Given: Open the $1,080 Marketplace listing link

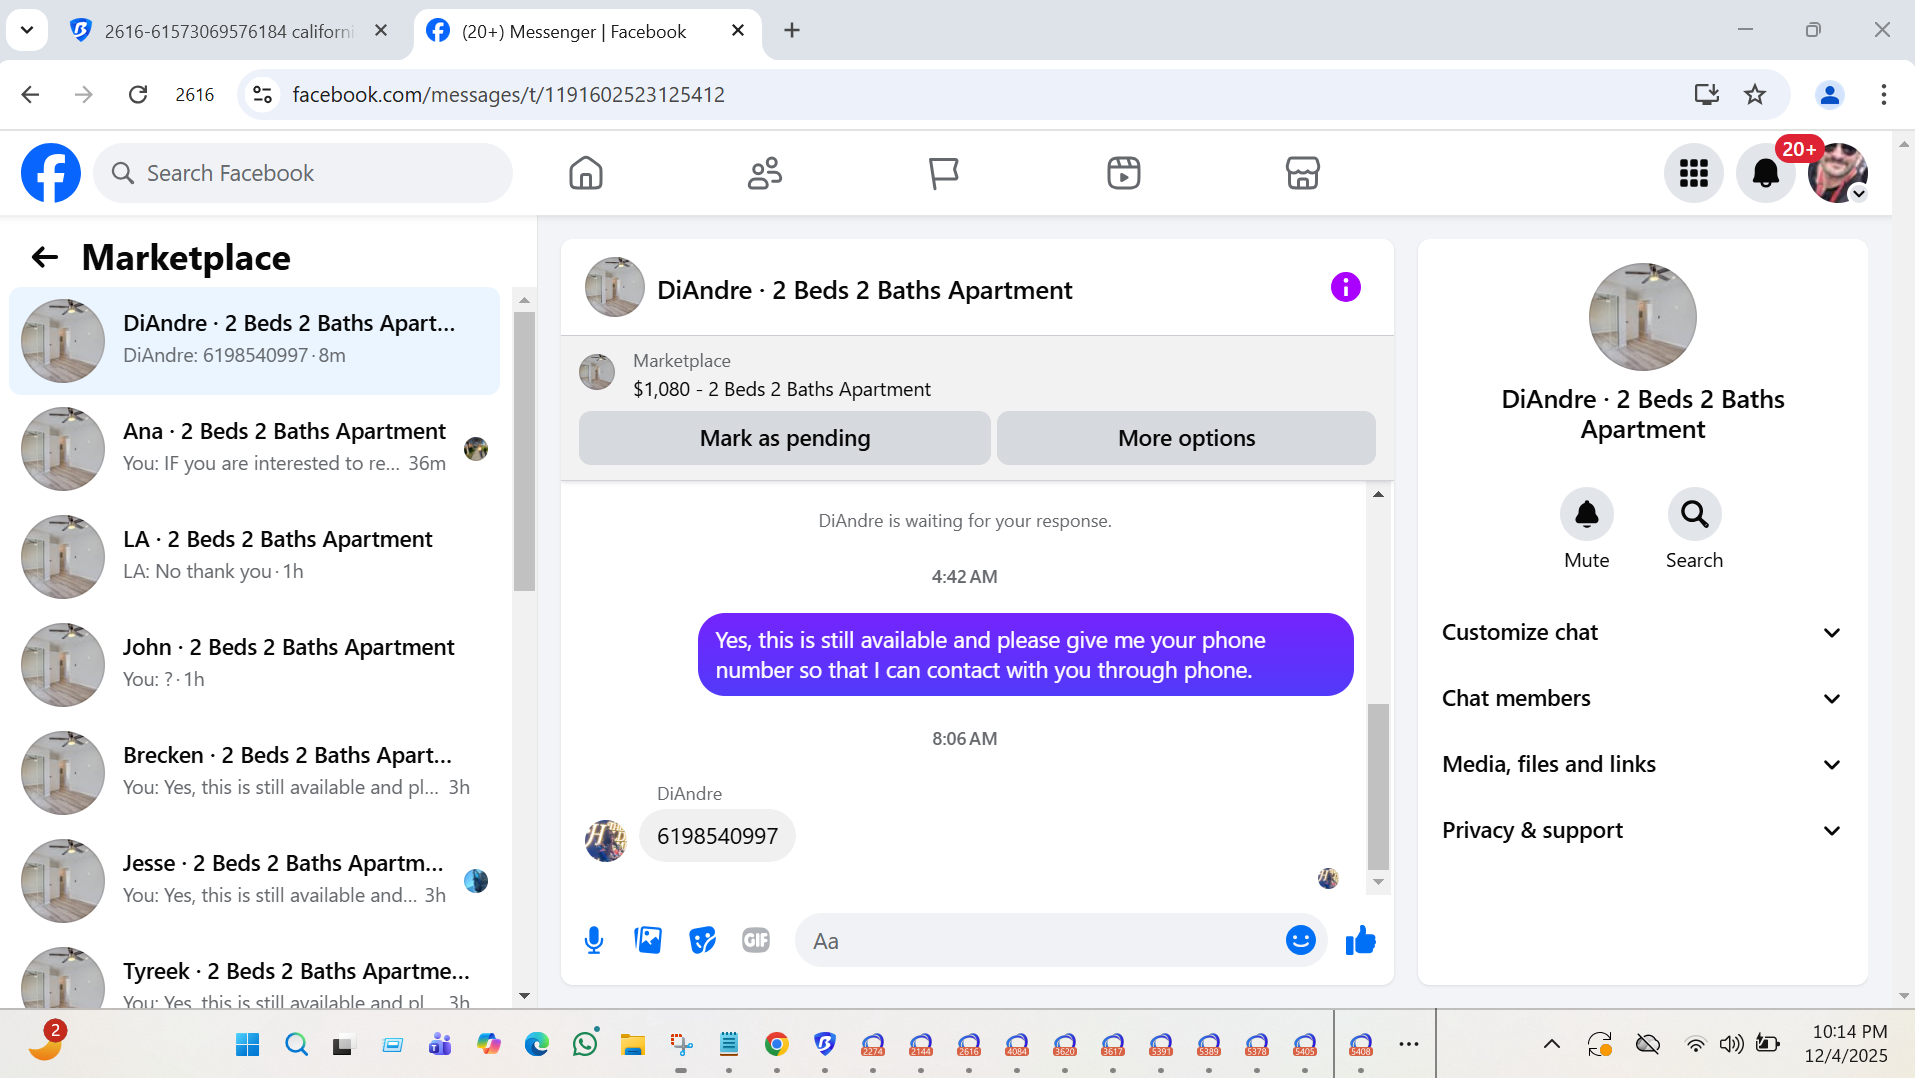Looking at the screenshot, I should 781,389.
